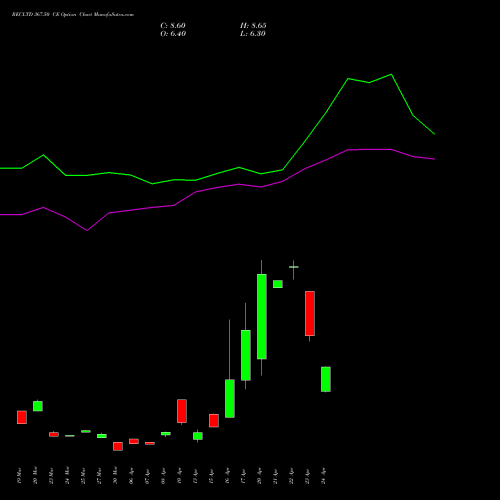Select the 16 Apr date label
Viewport: 500px width, 500px height.
coord(227,476)
